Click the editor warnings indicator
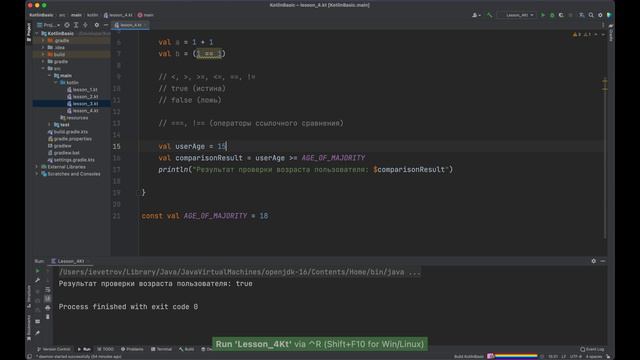Screen dimensions: 640x360 [582, 35]
